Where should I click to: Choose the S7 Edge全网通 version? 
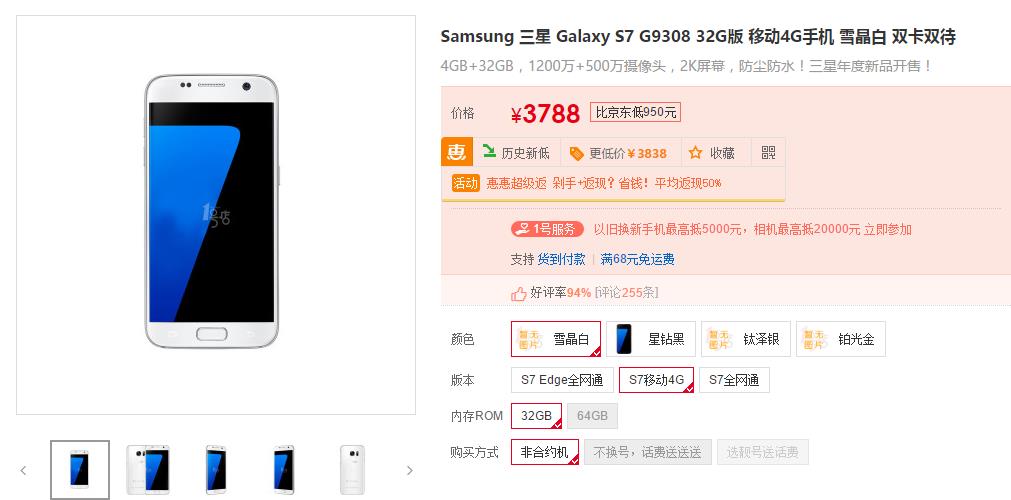coord(562,380)
